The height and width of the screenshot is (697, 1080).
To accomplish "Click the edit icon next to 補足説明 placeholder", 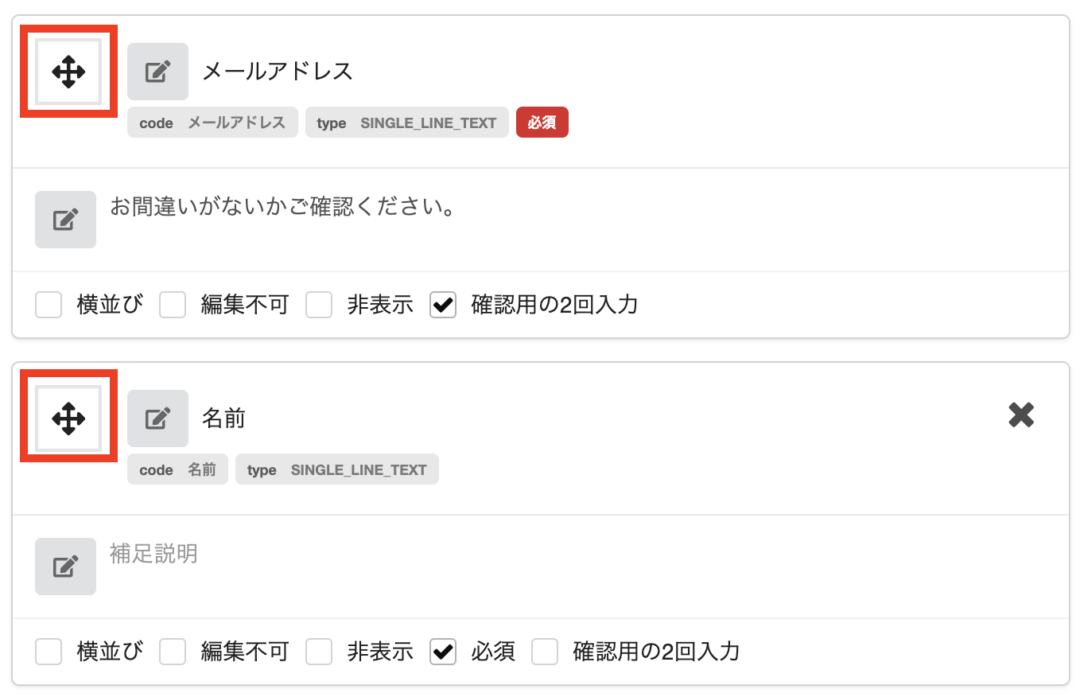I will (x=64, y=567).
